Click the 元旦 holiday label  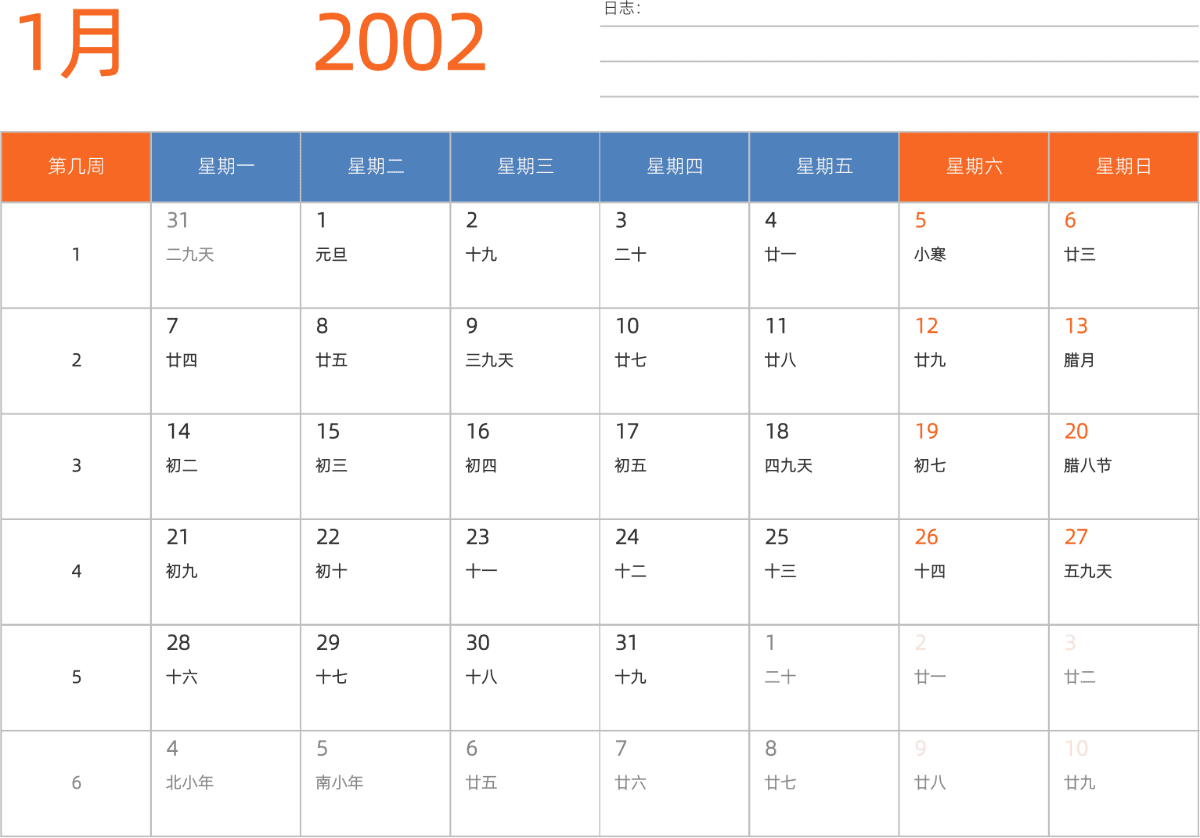pyautogui.click(x=331, y=255)
